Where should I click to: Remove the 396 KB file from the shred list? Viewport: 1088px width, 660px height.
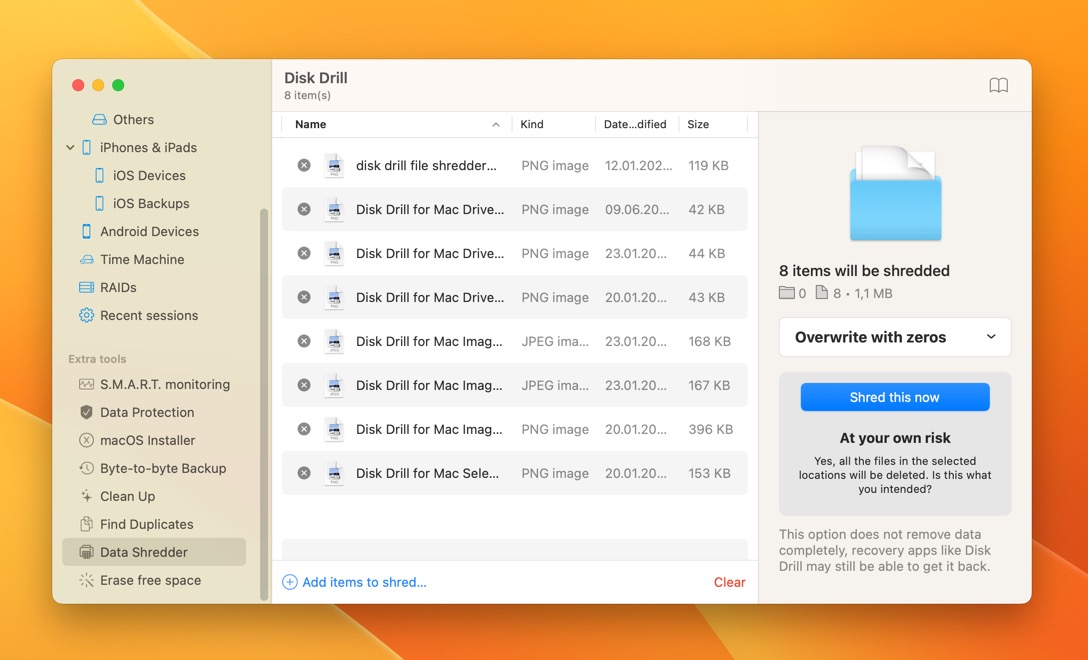(x=304, y=429)
